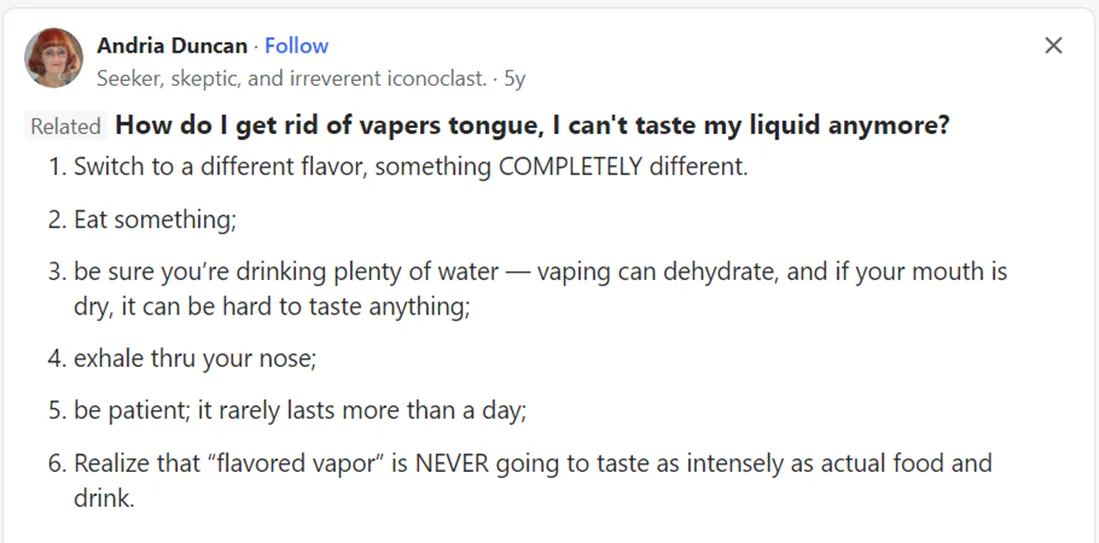1099x543 pixels.
Task: Click the 'Seeker, skeptic, and irreverent iconoclast' credential
Action: tap(292, 78)
